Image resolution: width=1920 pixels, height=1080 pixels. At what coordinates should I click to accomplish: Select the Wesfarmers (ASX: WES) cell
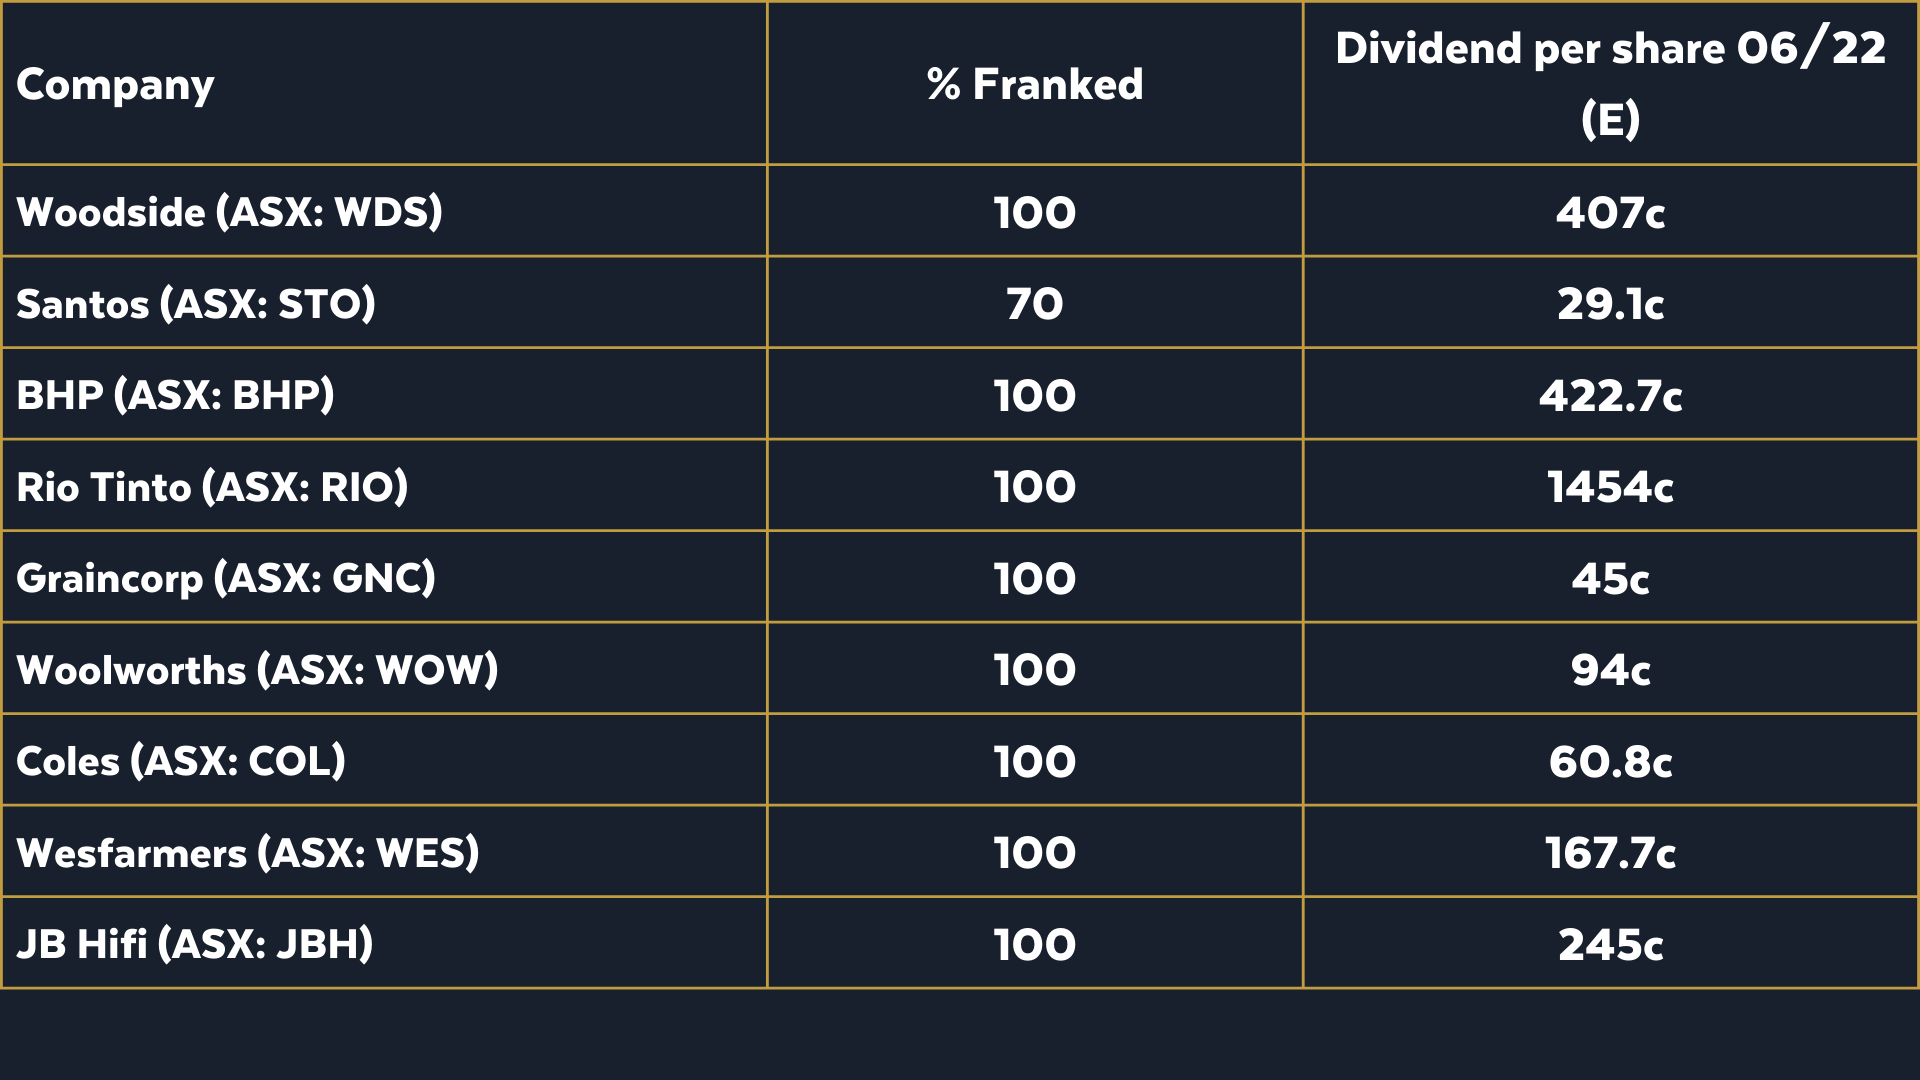pyautogui.click(x=248, y=853)
